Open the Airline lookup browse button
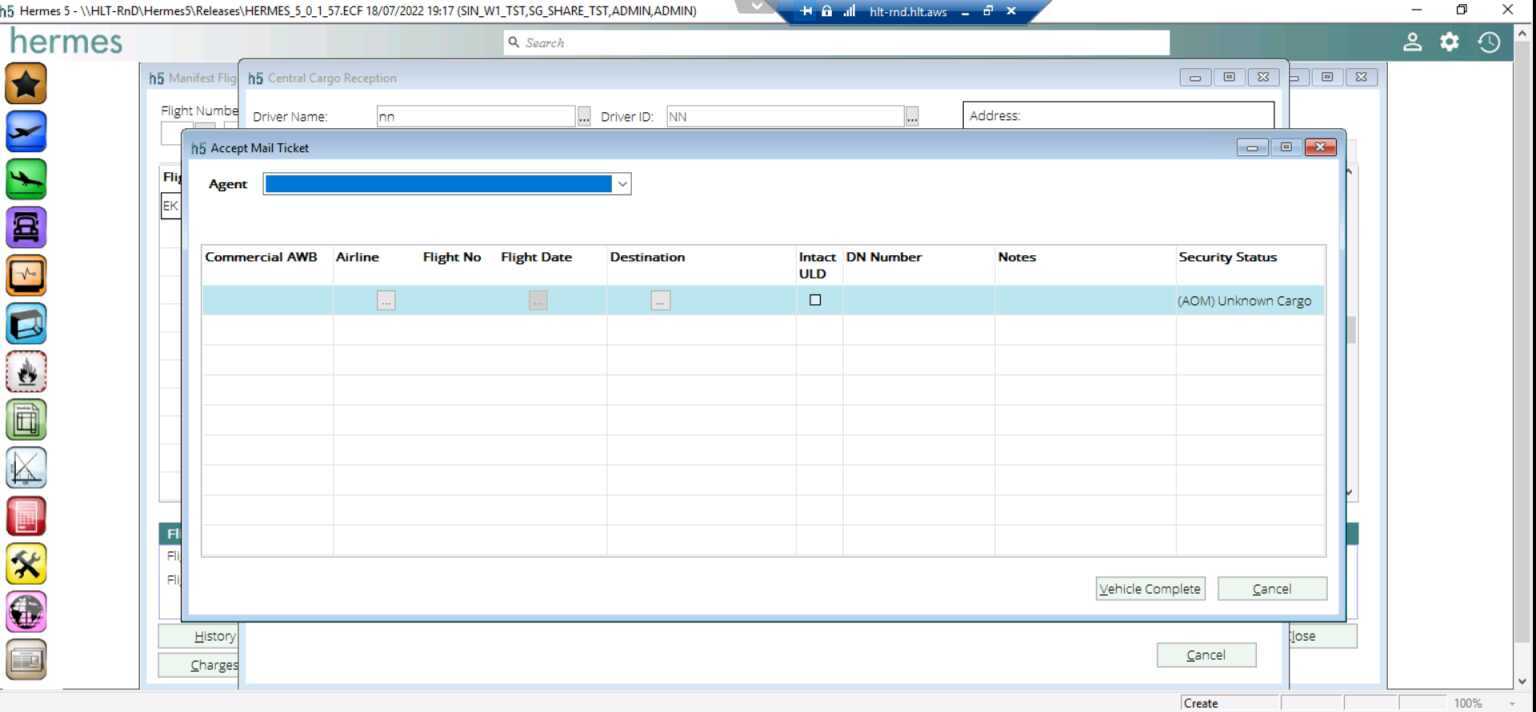 385,299
